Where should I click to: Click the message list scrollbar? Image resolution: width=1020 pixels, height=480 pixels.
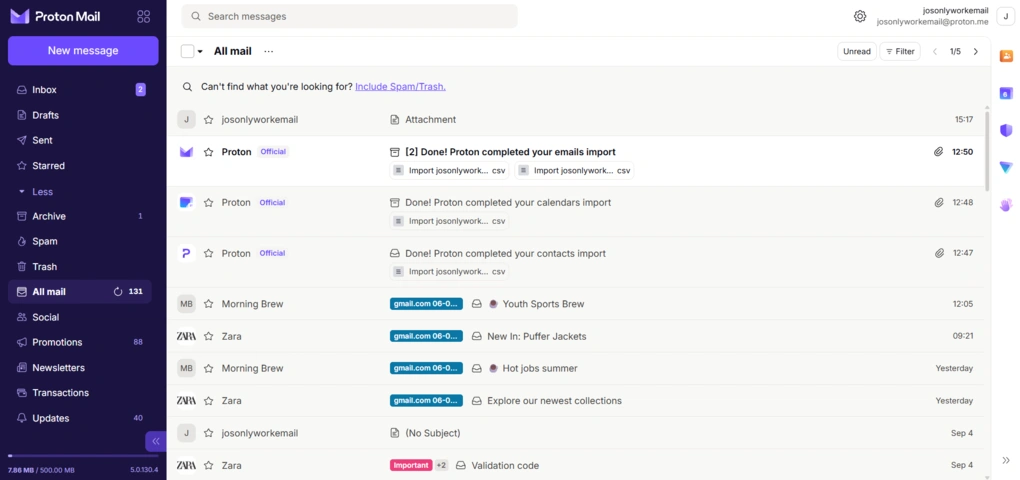987,151
